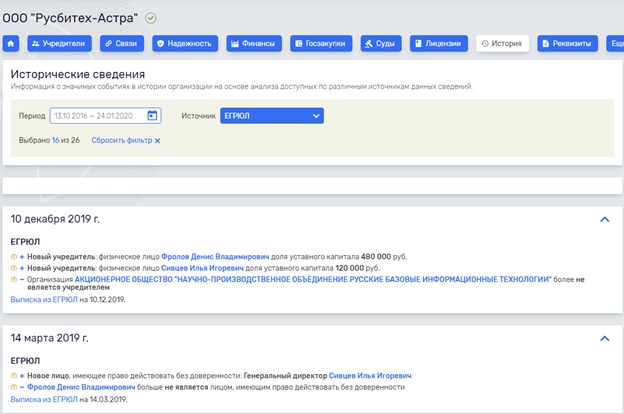Select the История tab
Screen dimensions: 624x414
point(502,43)
